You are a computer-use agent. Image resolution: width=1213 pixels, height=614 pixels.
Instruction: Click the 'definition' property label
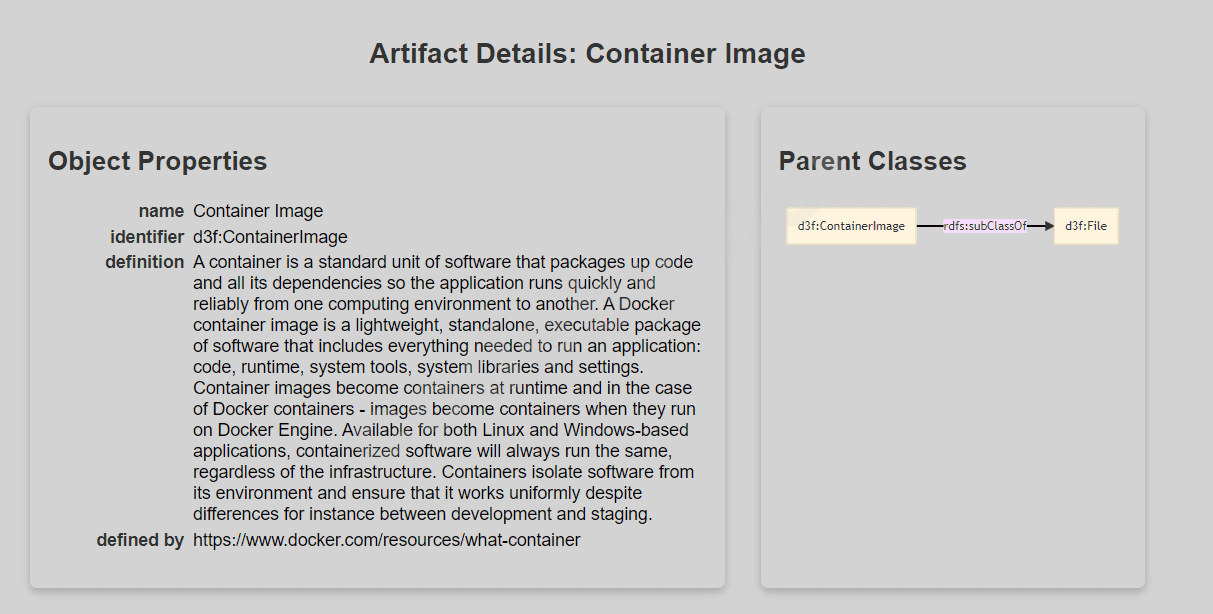[144, 262]
